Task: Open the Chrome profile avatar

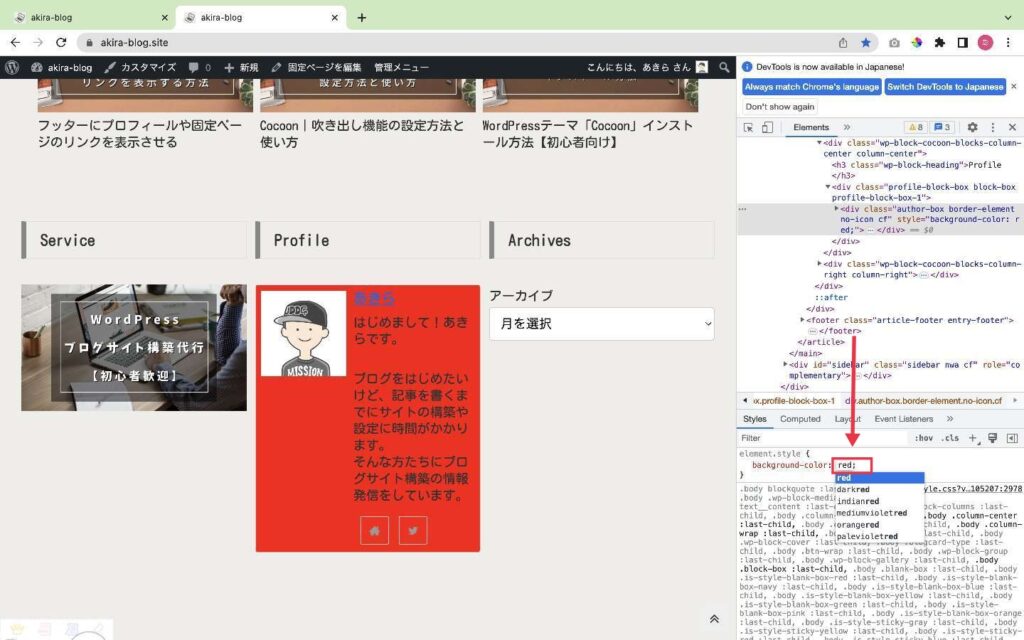Action: coord(985,42)
